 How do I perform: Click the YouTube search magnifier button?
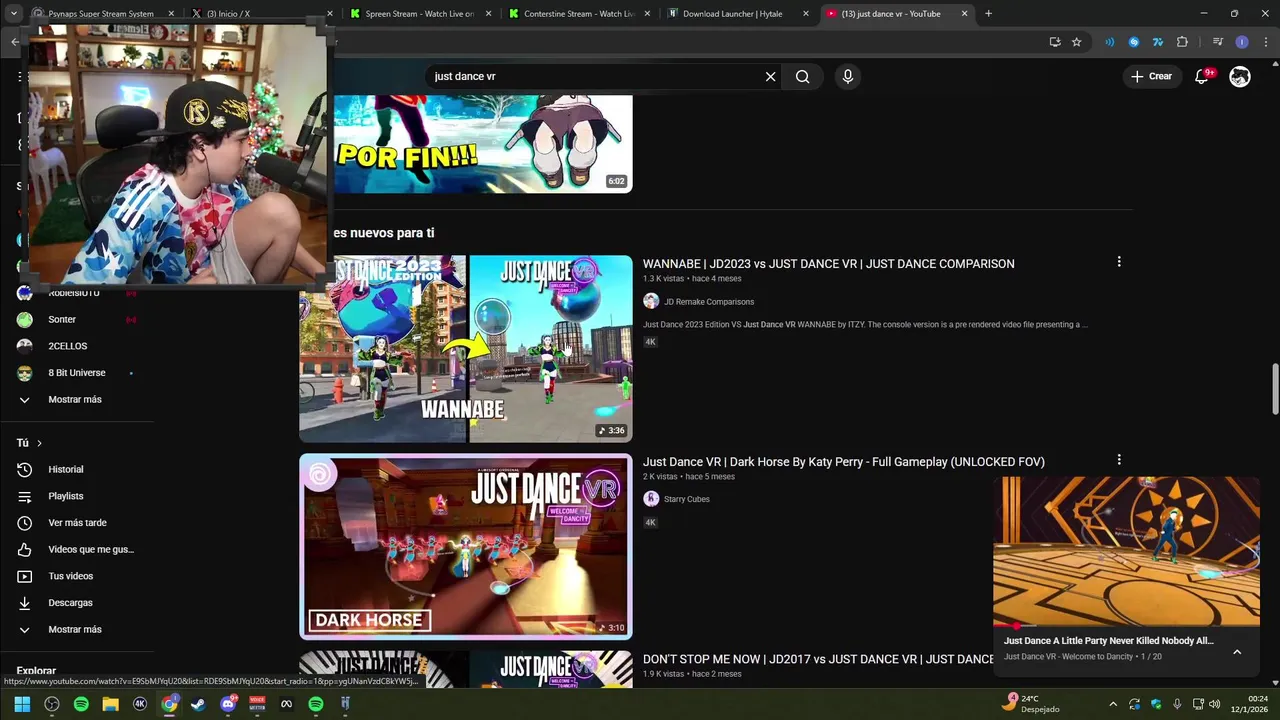pos(802,76)
